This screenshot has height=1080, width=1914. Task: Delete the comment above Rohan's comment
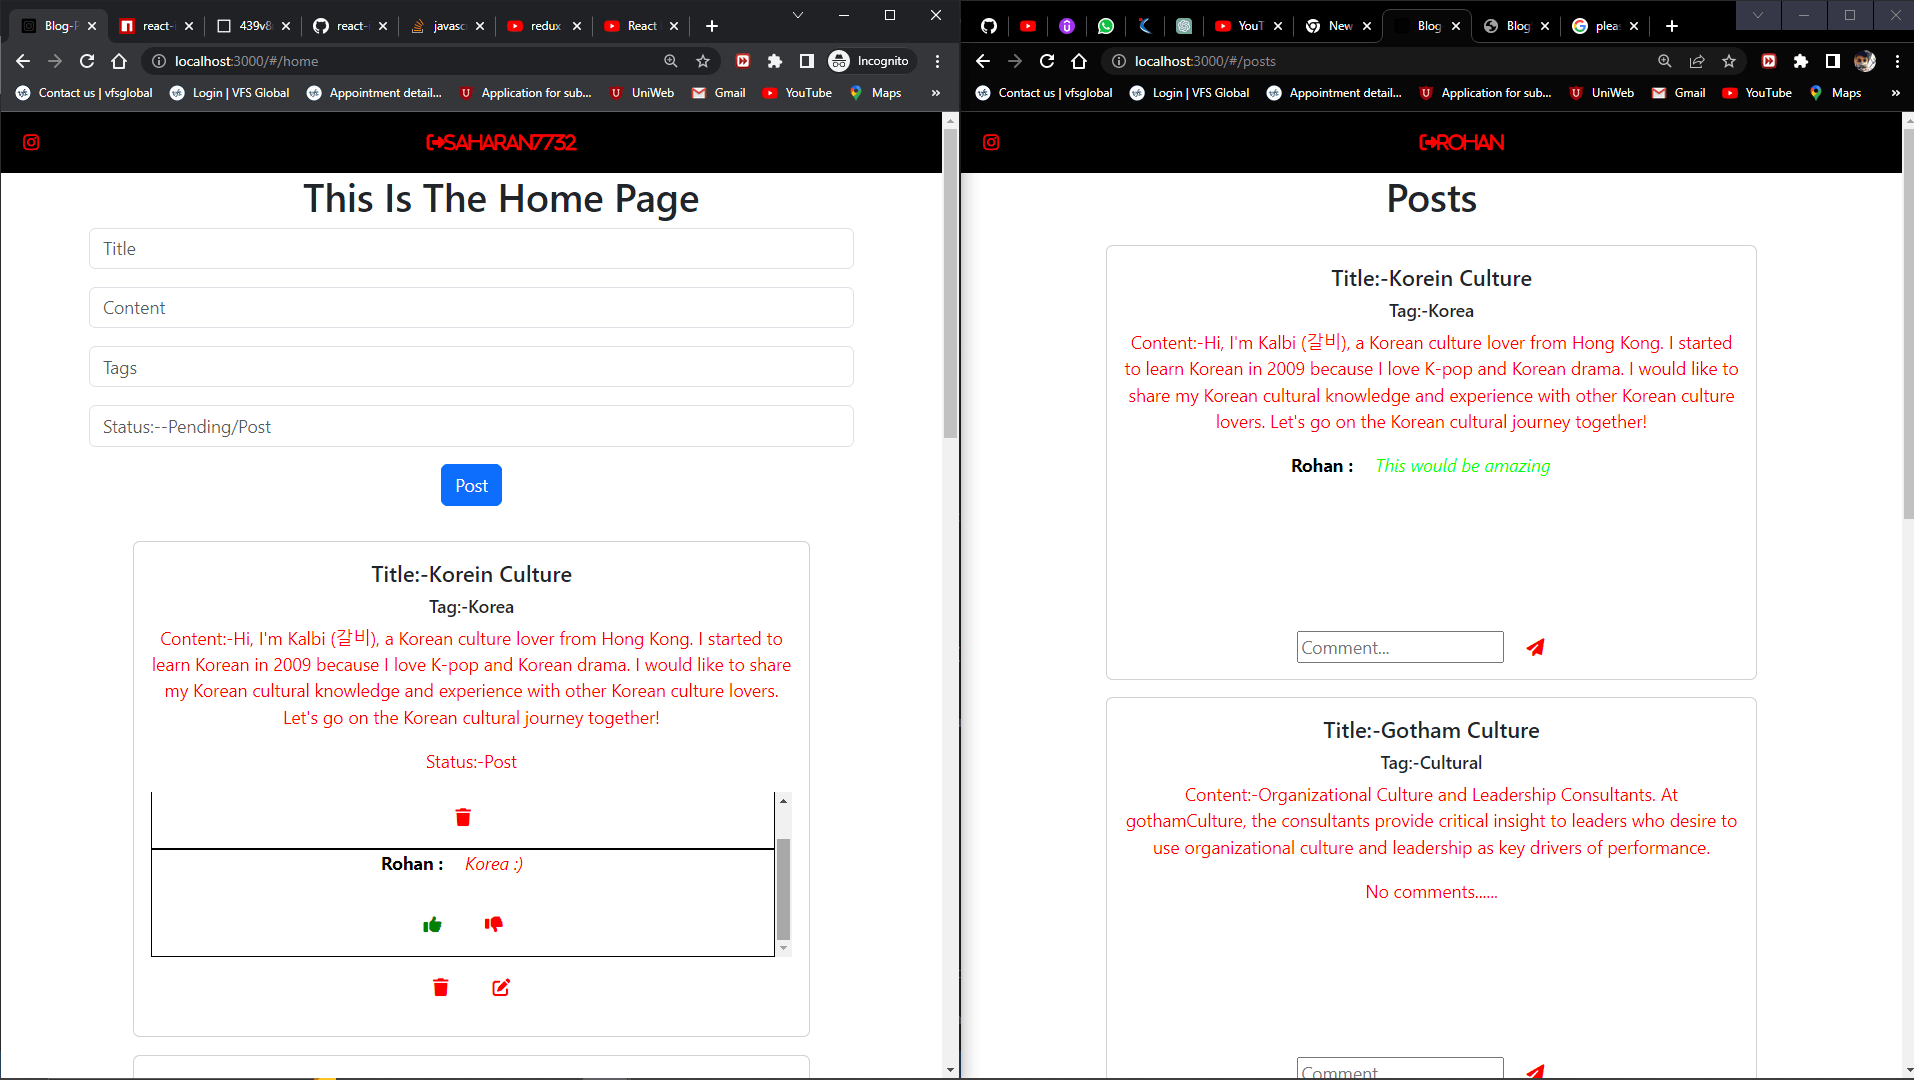pyautogui.click(x=463, y=818)
